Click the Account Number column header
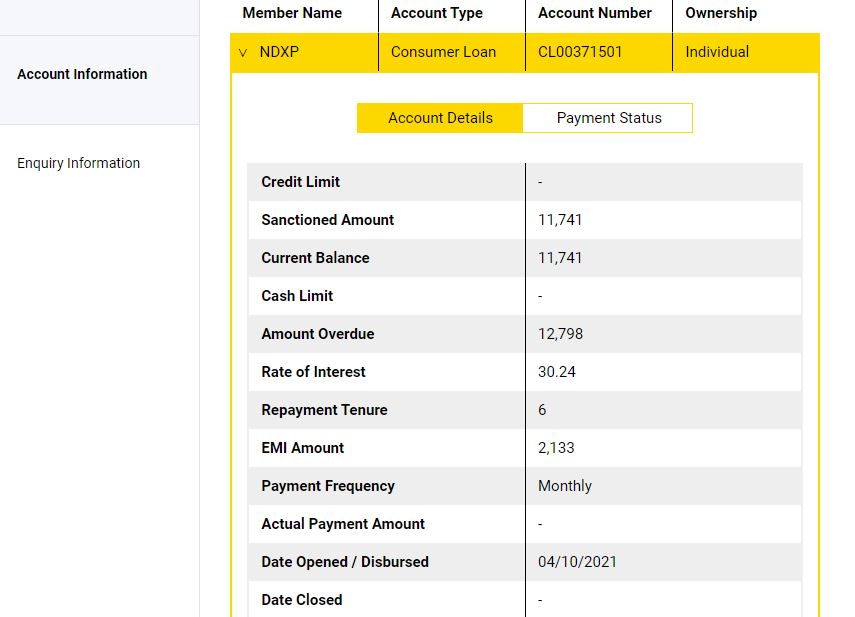This screenshot has width=855, height=617. (x=595, y=13)
